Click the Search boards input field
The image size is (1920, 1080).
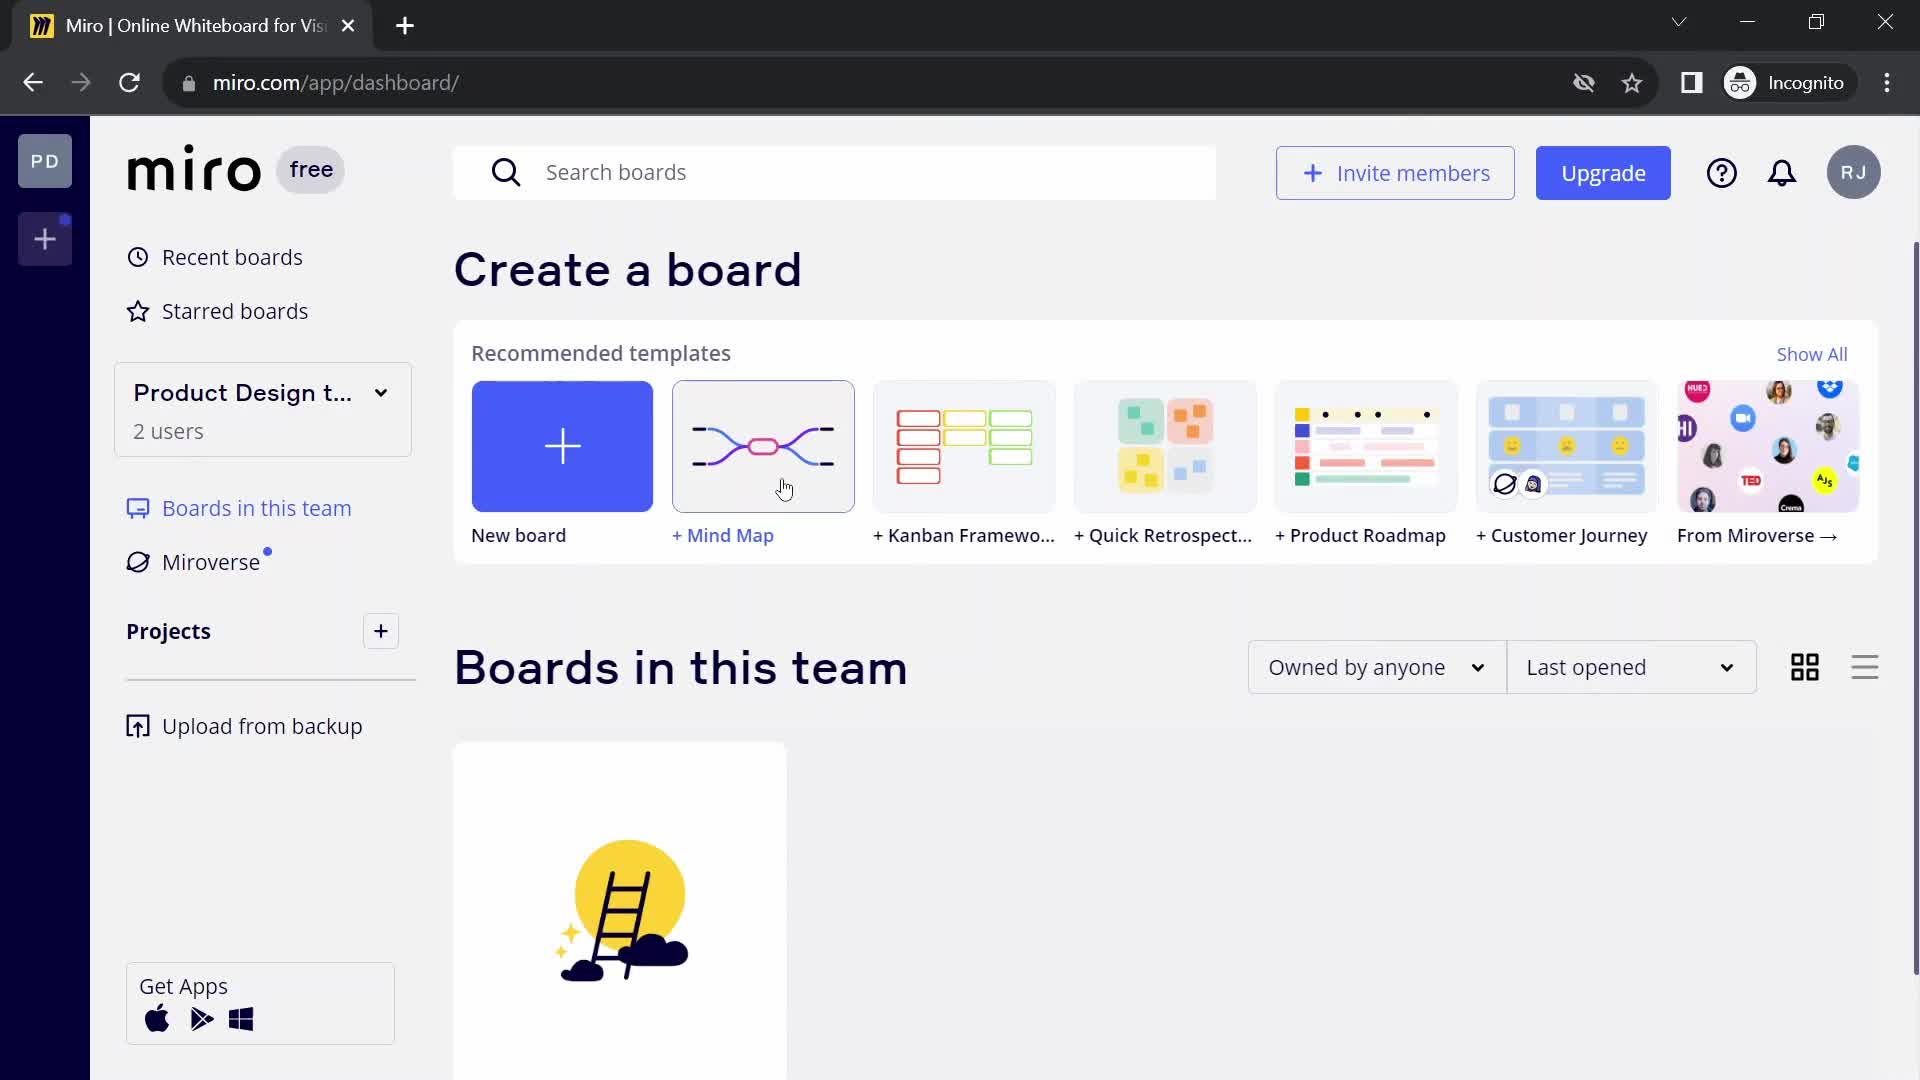click(x=839, y=173)
